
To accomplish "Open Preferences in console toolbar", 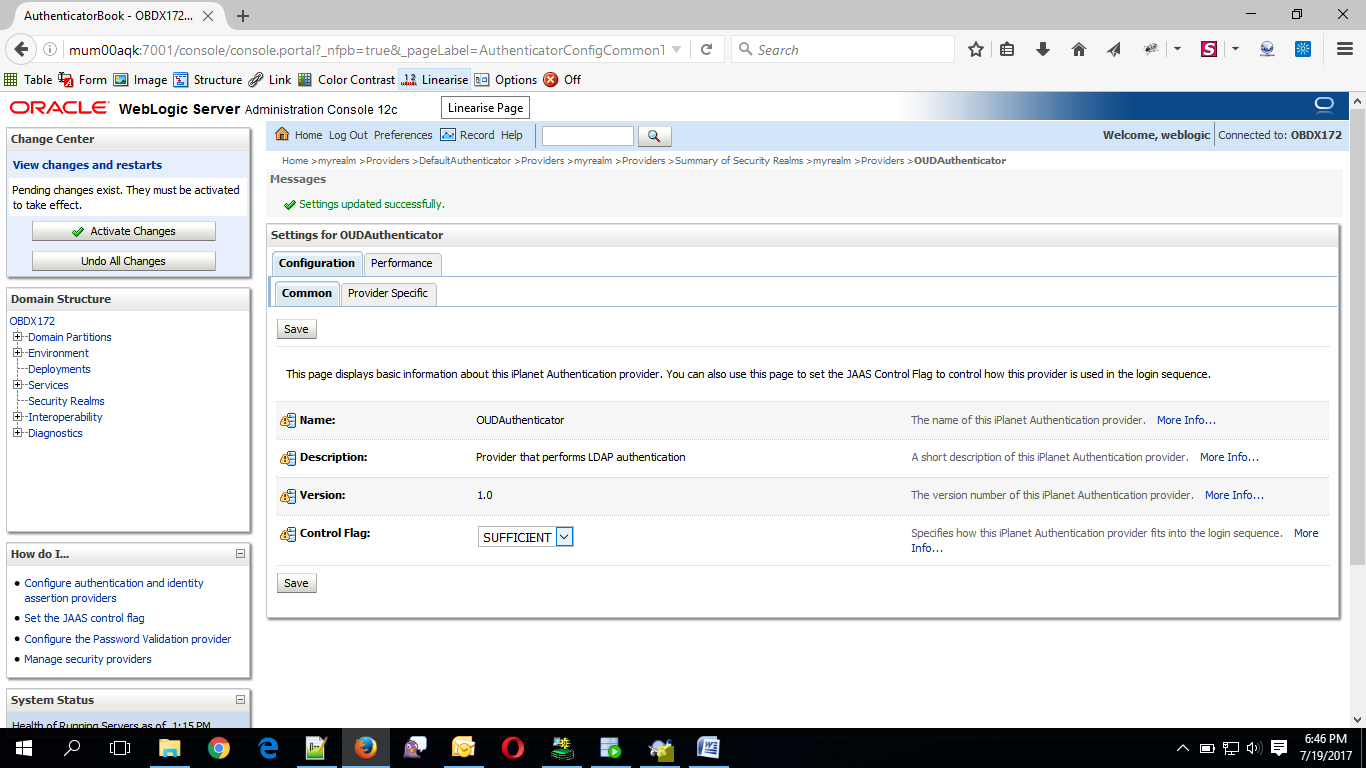I will click(403, 135).
